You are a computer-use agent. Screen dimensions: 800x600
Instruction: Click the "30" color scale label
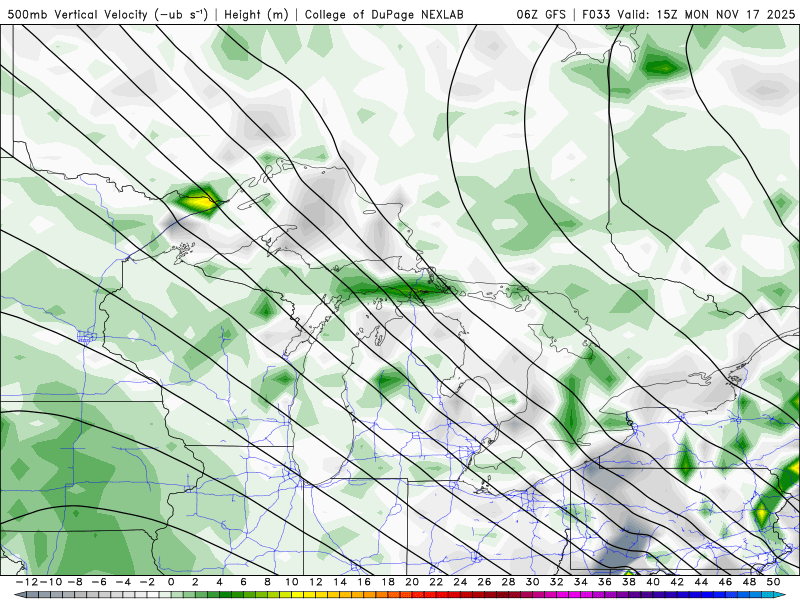tap(532, 582)
